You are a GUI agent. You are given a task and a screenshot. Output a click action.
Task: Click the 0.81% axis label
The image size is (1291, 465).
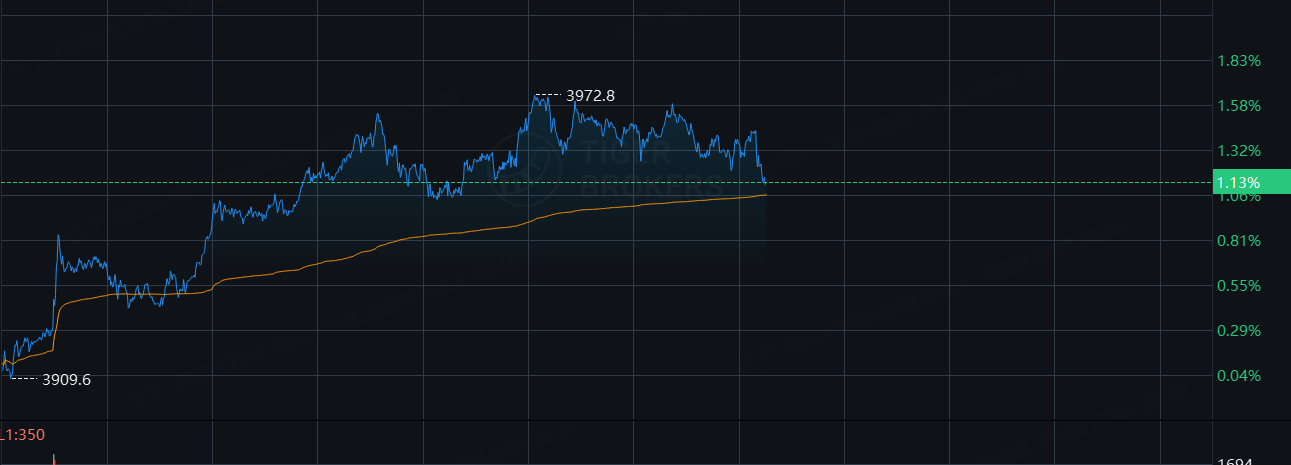tap(1238, 241)
